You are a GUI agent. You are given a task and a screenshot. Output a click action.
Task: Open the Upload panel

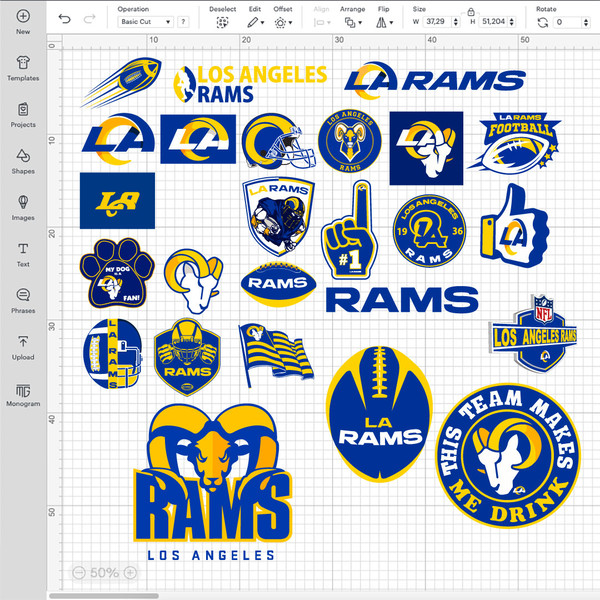pyautogui.click(x=23, y=347)
